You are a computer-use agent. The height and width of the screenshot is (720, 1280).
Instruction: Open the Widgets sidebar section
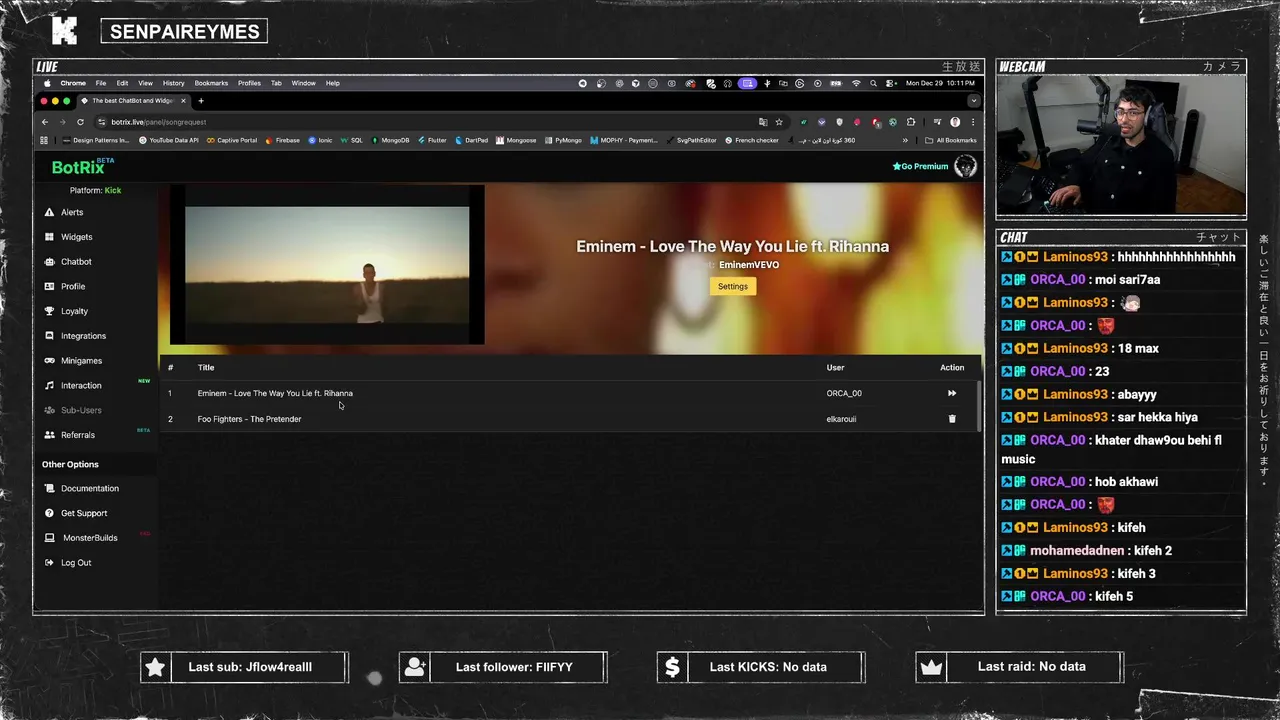pyautogui.click(x=76, y=237)
